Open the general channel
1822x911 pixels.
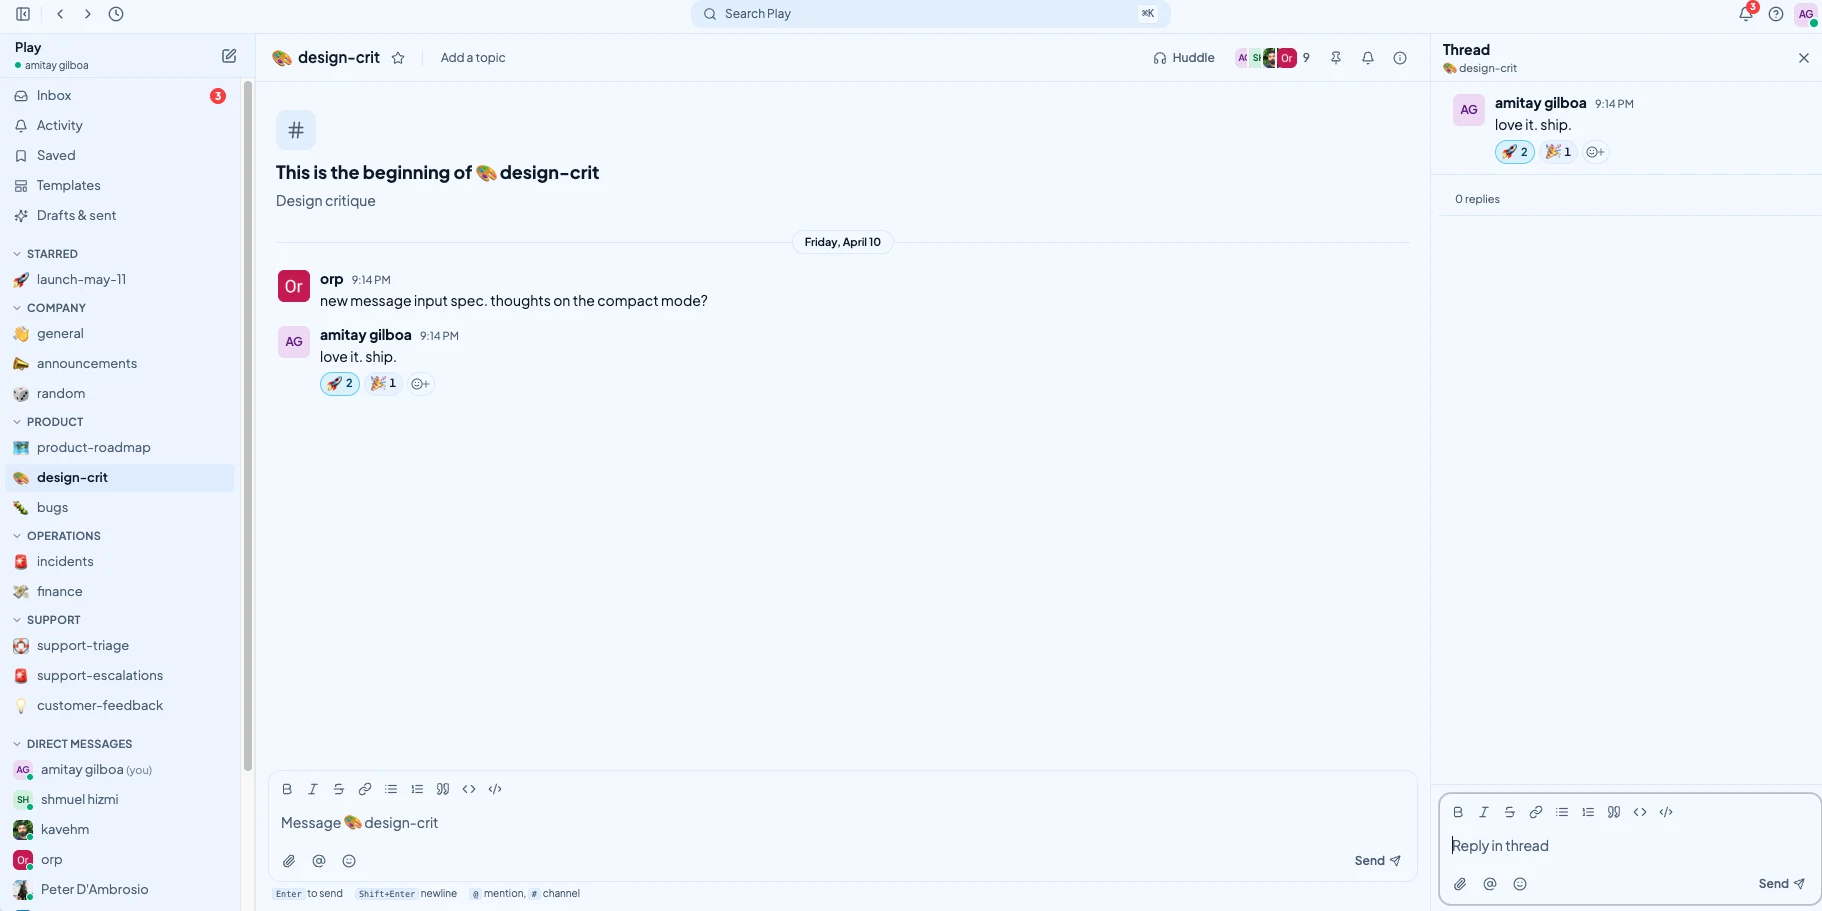coord(120,334)
